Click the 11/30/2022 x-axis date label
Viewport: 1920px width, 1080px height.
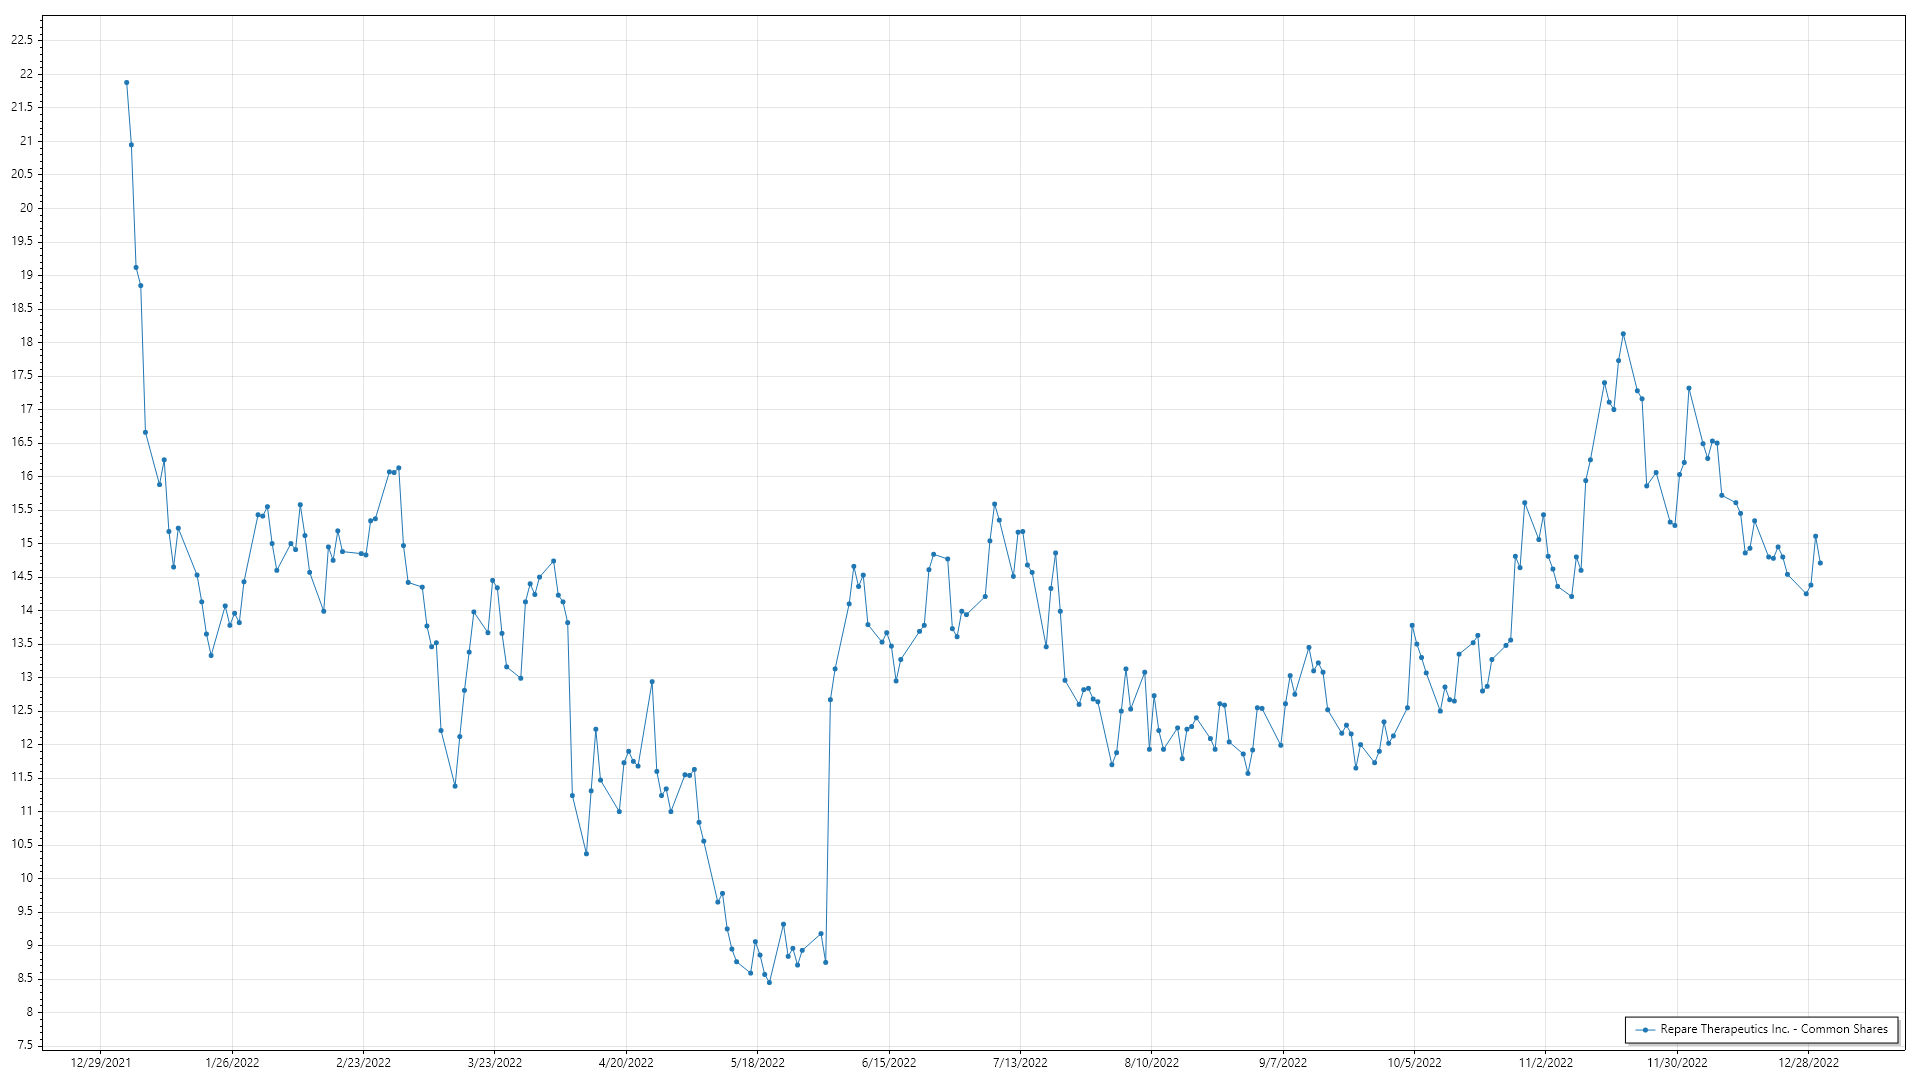pos(1677,1062)
